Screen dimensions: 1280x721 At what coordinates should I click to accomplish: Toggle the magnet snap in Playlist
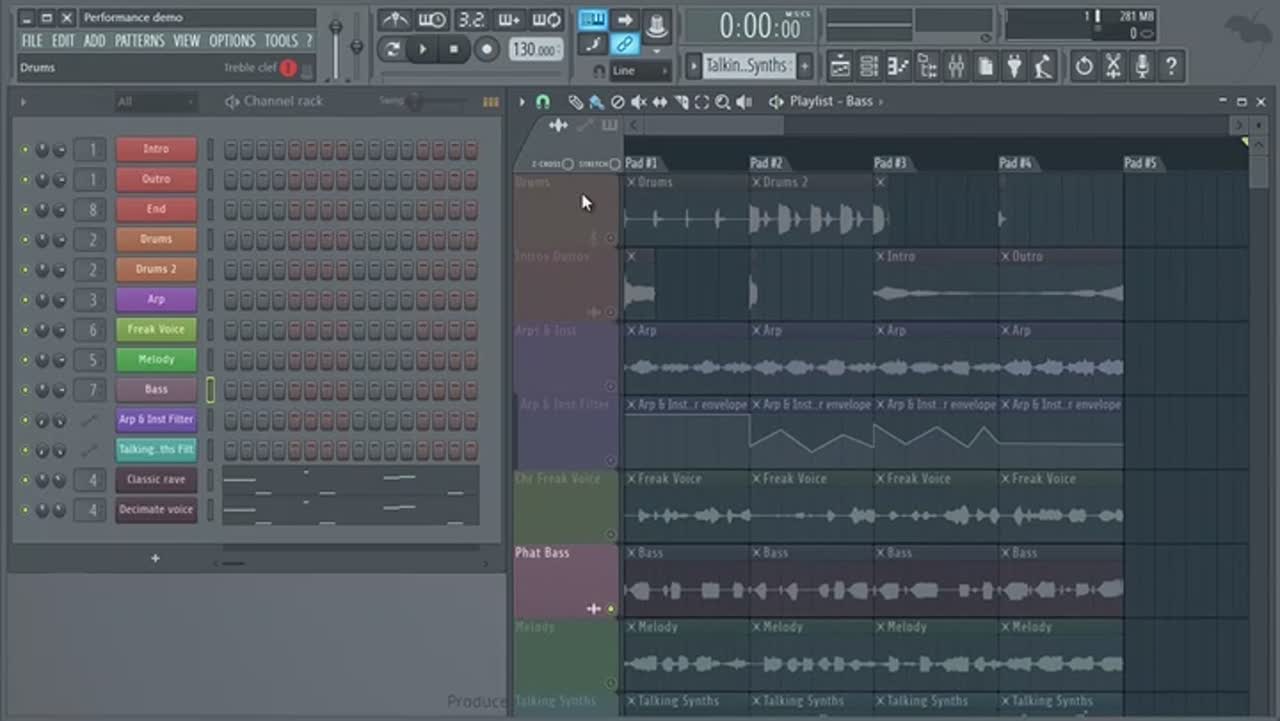(x=543, y=102)
